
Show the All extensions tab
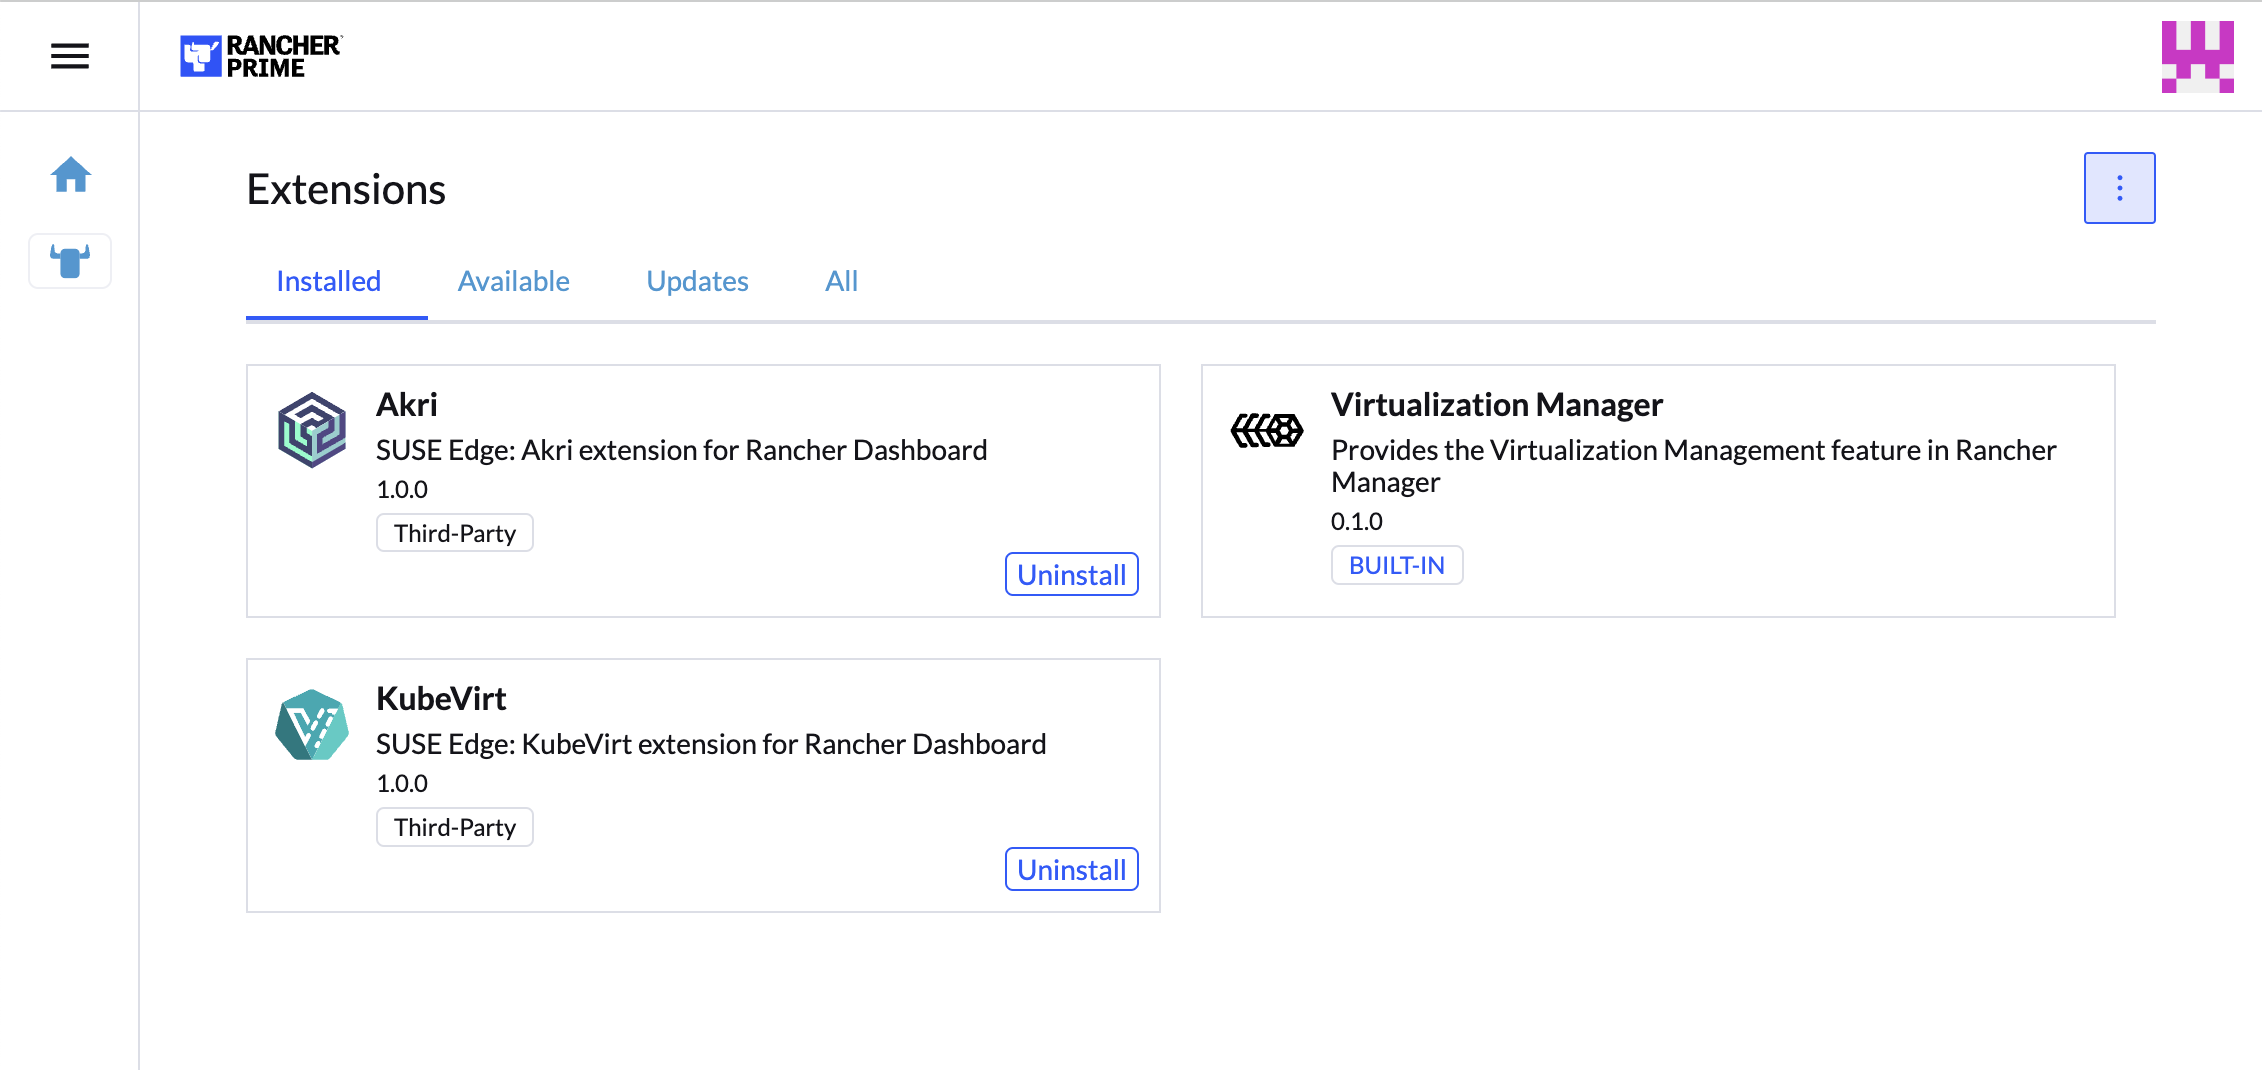[x=841, y=281]
